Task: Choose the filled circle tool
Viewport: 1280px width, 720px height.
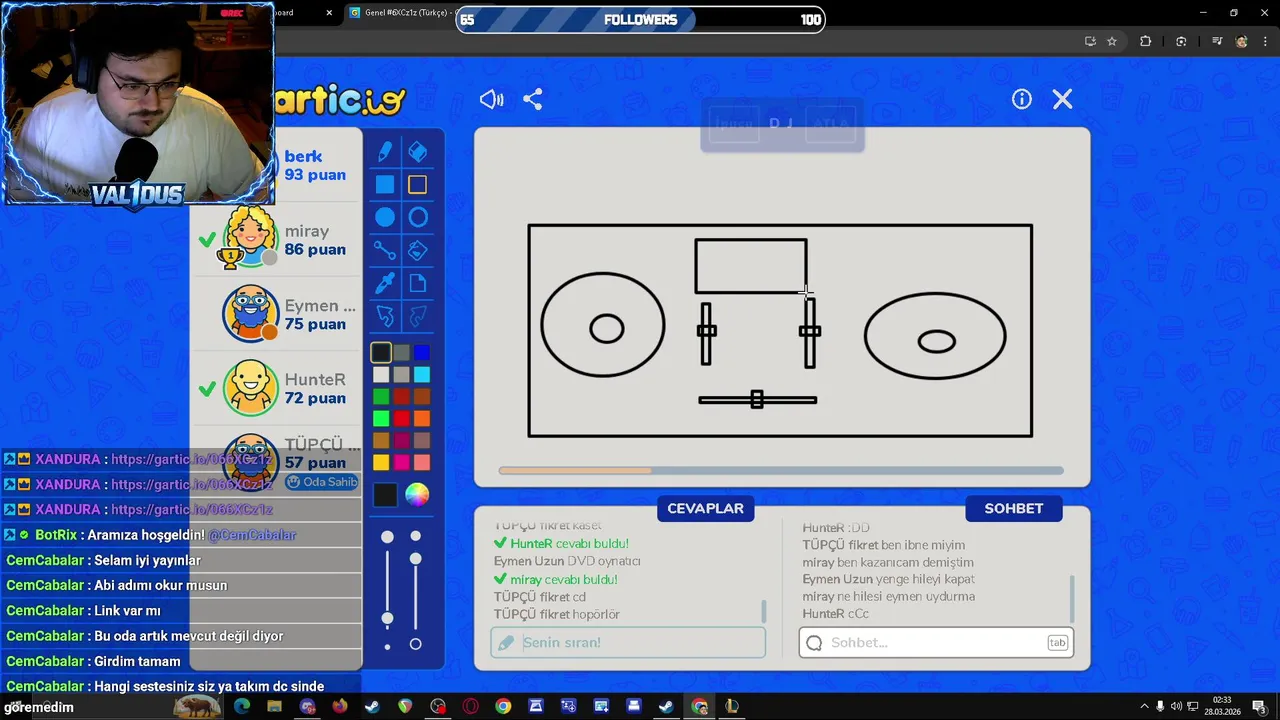Action: coord(385,218)
